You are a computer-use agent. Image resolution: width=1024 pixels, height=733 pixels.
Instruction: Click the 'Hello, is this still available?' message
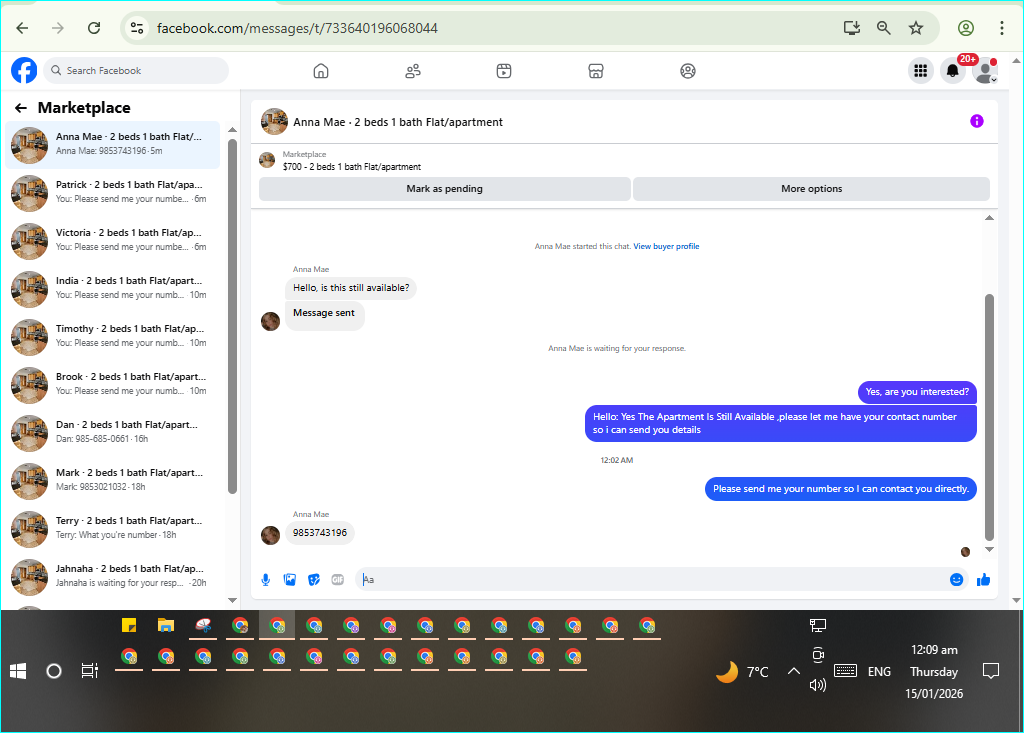351,288
